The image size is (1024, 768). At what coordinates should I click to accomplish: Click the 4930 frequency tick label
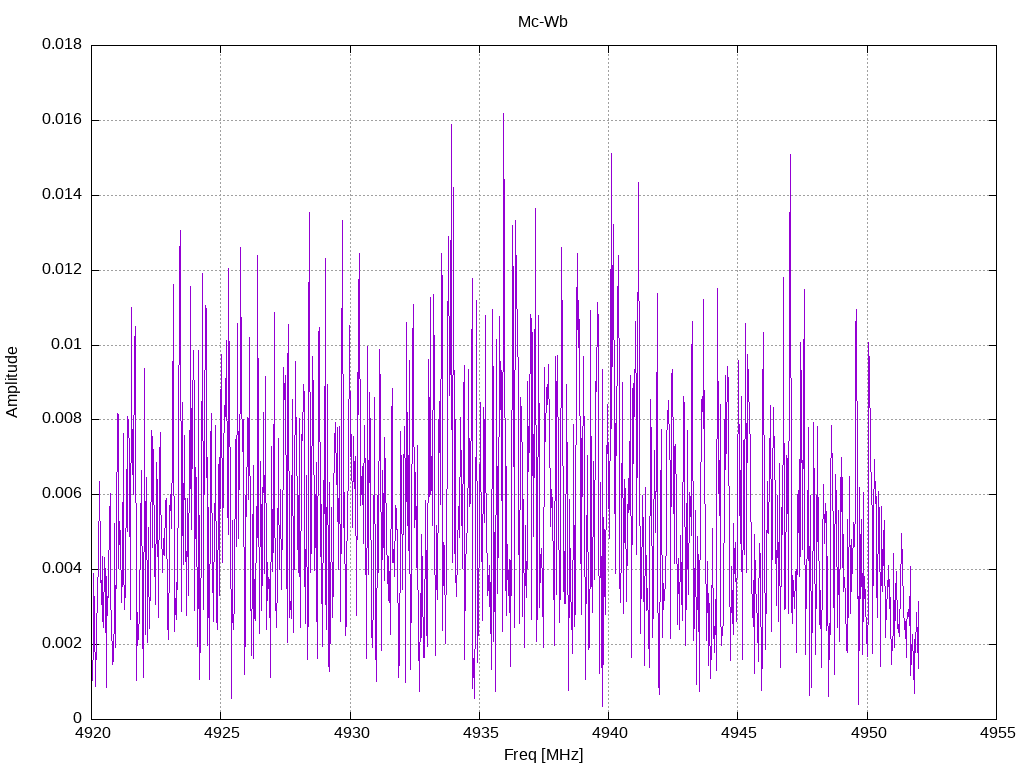tap(351, 733)
